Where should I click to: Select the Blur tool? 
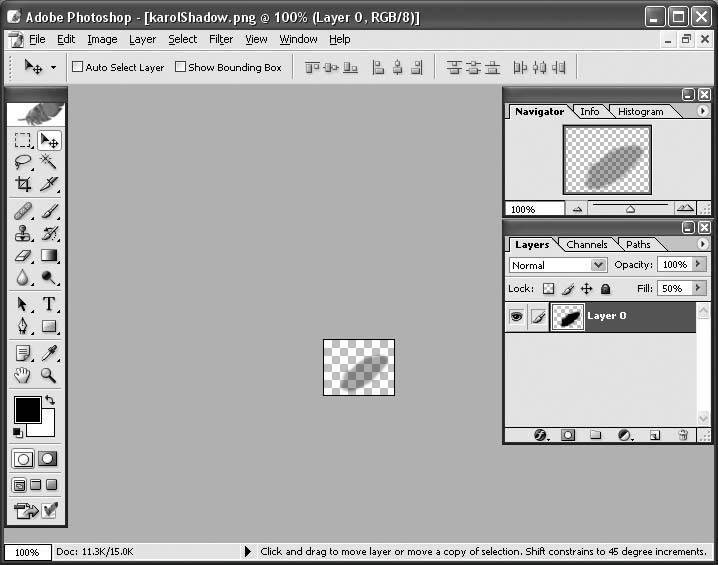click(22, 277)
